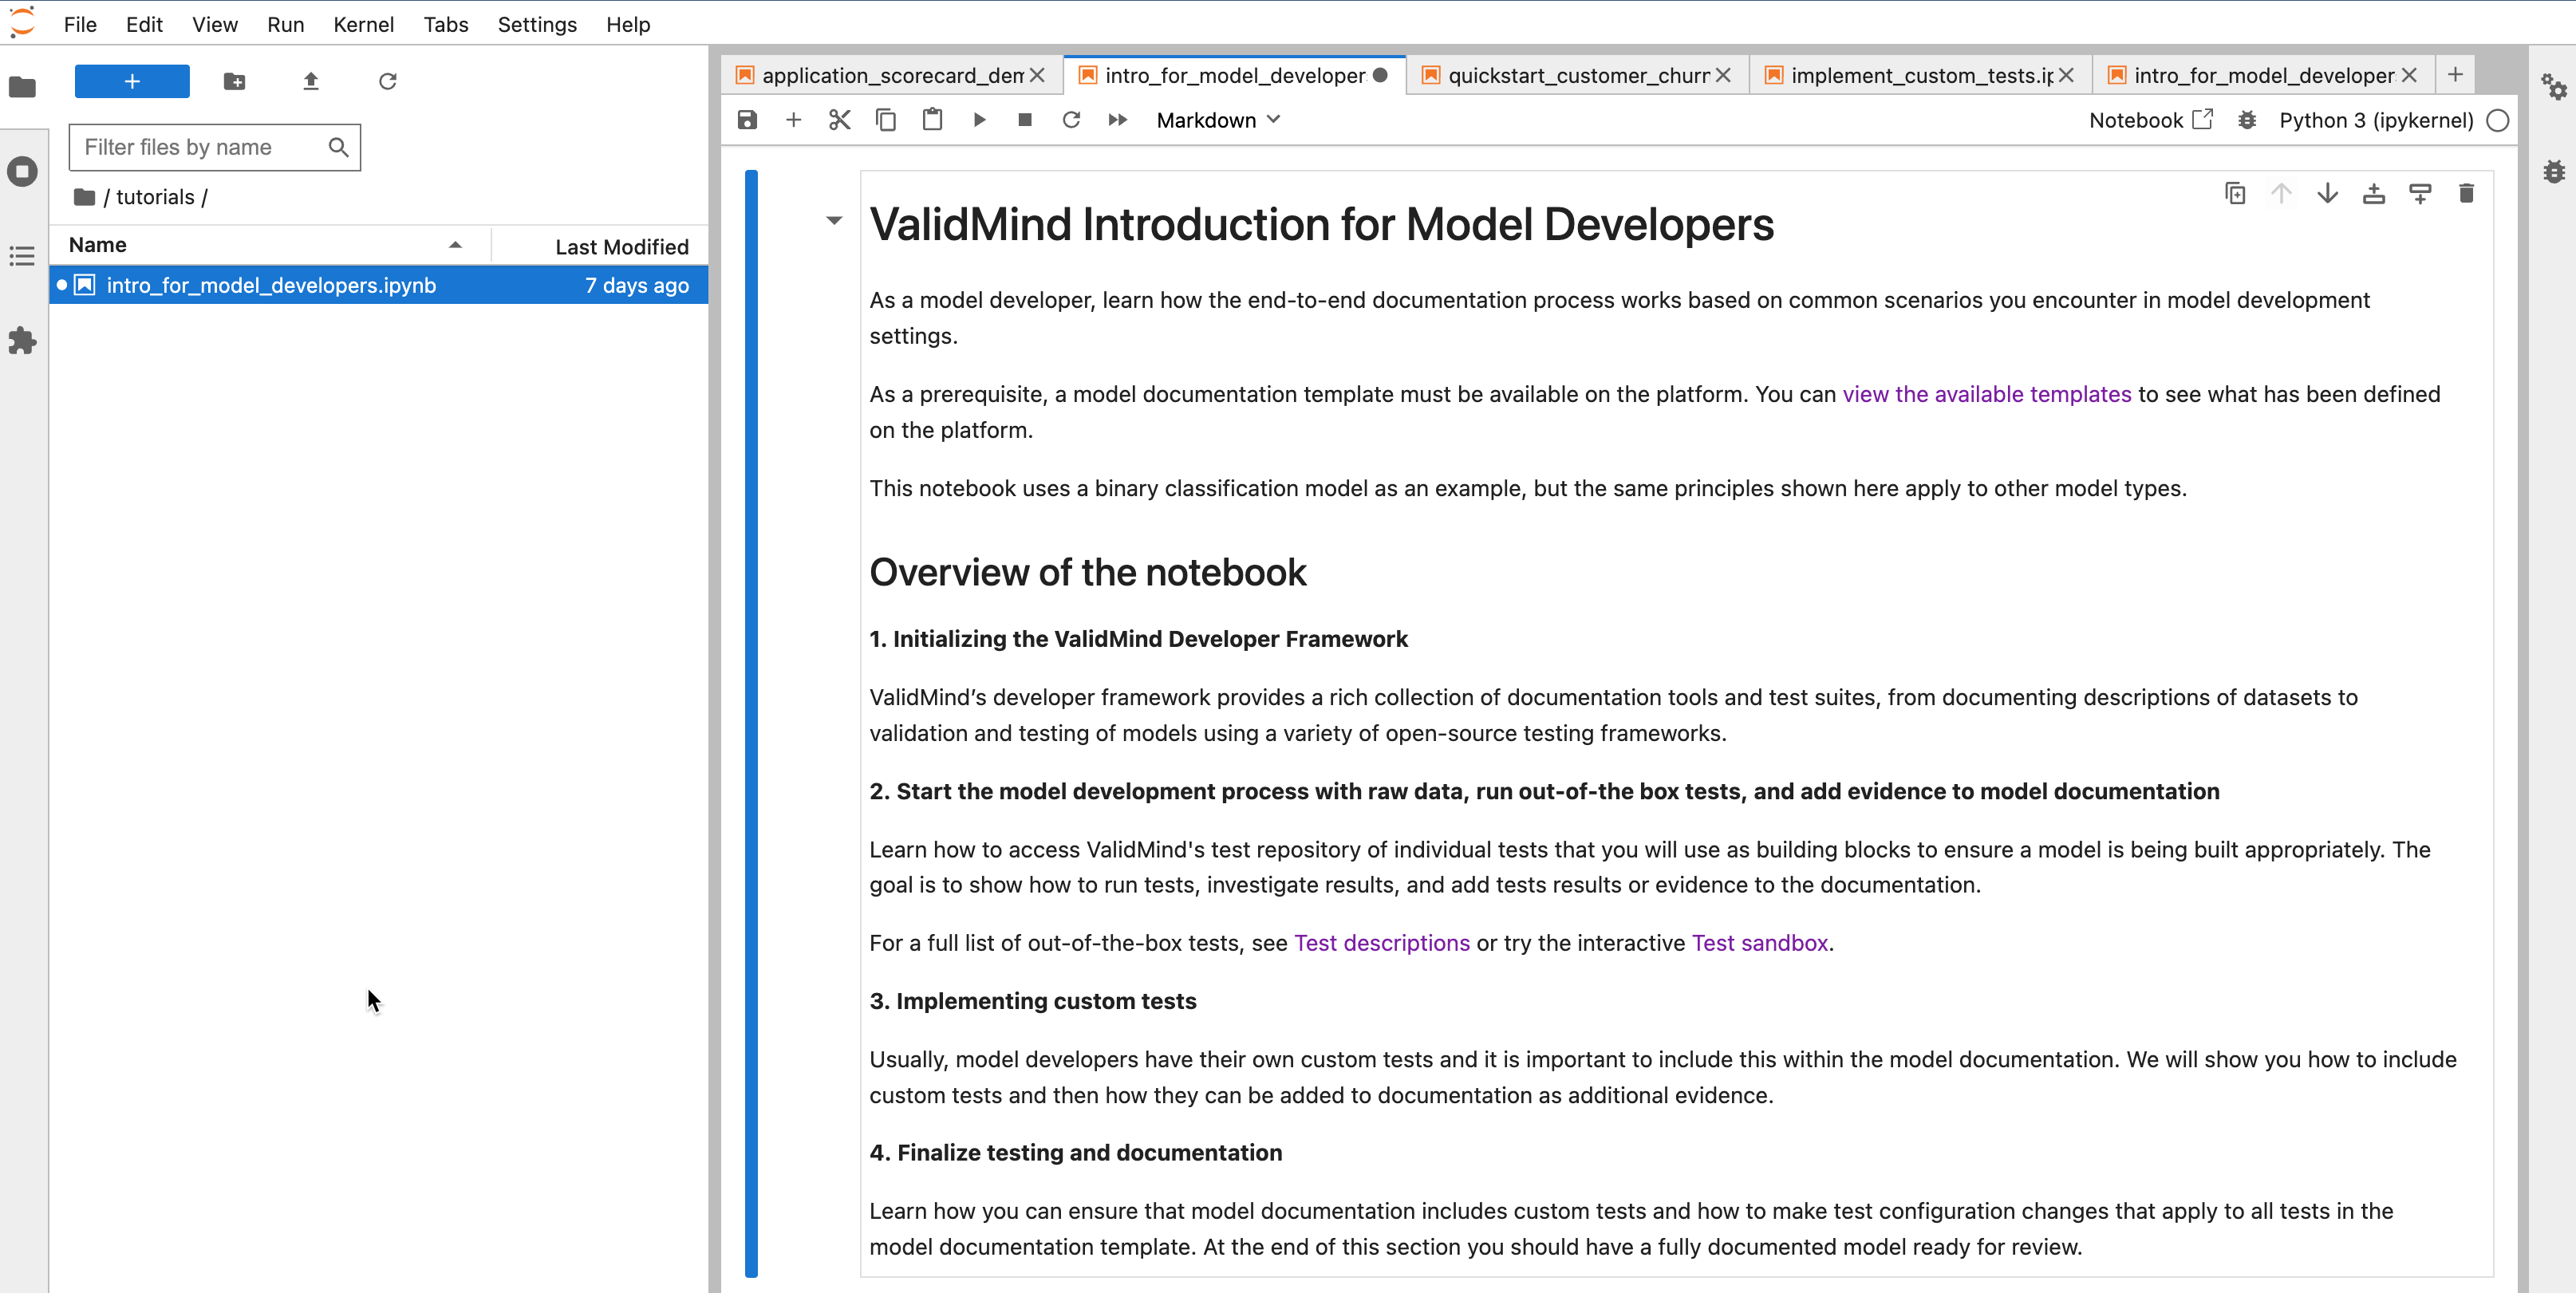Restart the kernel and run all cells

pyautogui.click(x=1117, y=120)
